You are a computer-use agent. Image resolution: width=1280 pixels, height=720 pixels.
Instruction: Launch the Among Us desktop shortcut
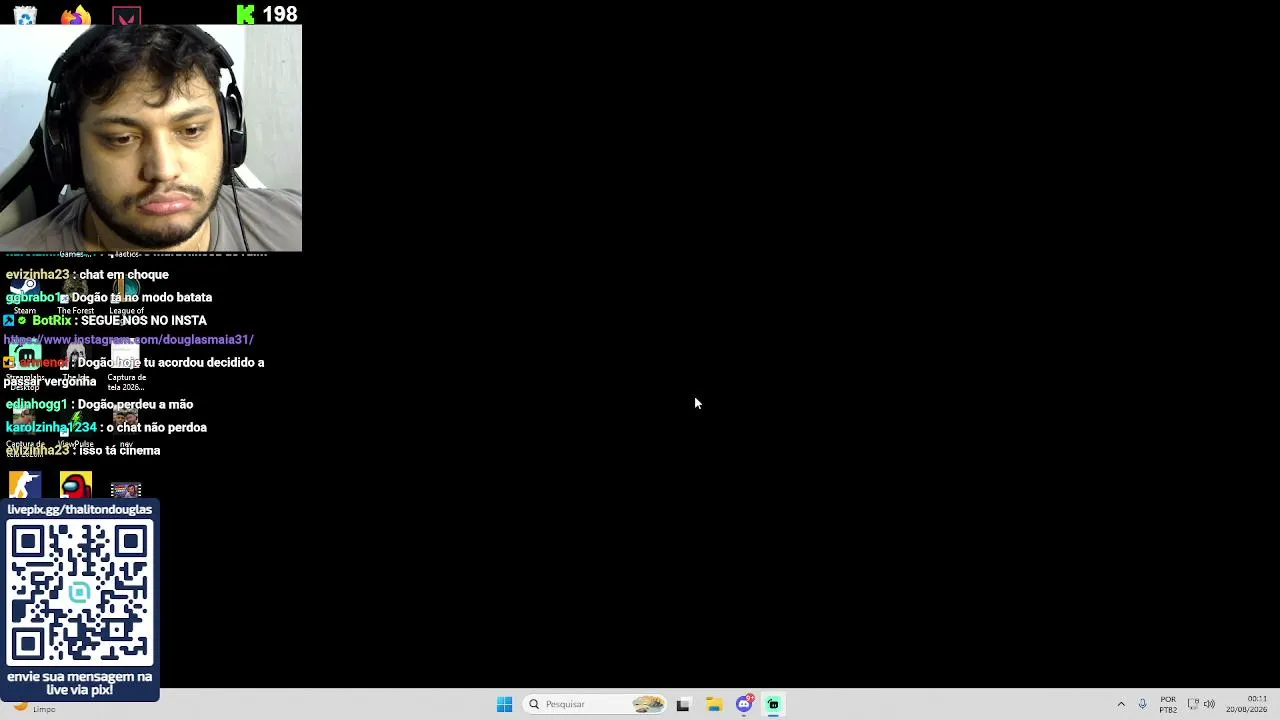pyautogui.click(x=75, y=485)
